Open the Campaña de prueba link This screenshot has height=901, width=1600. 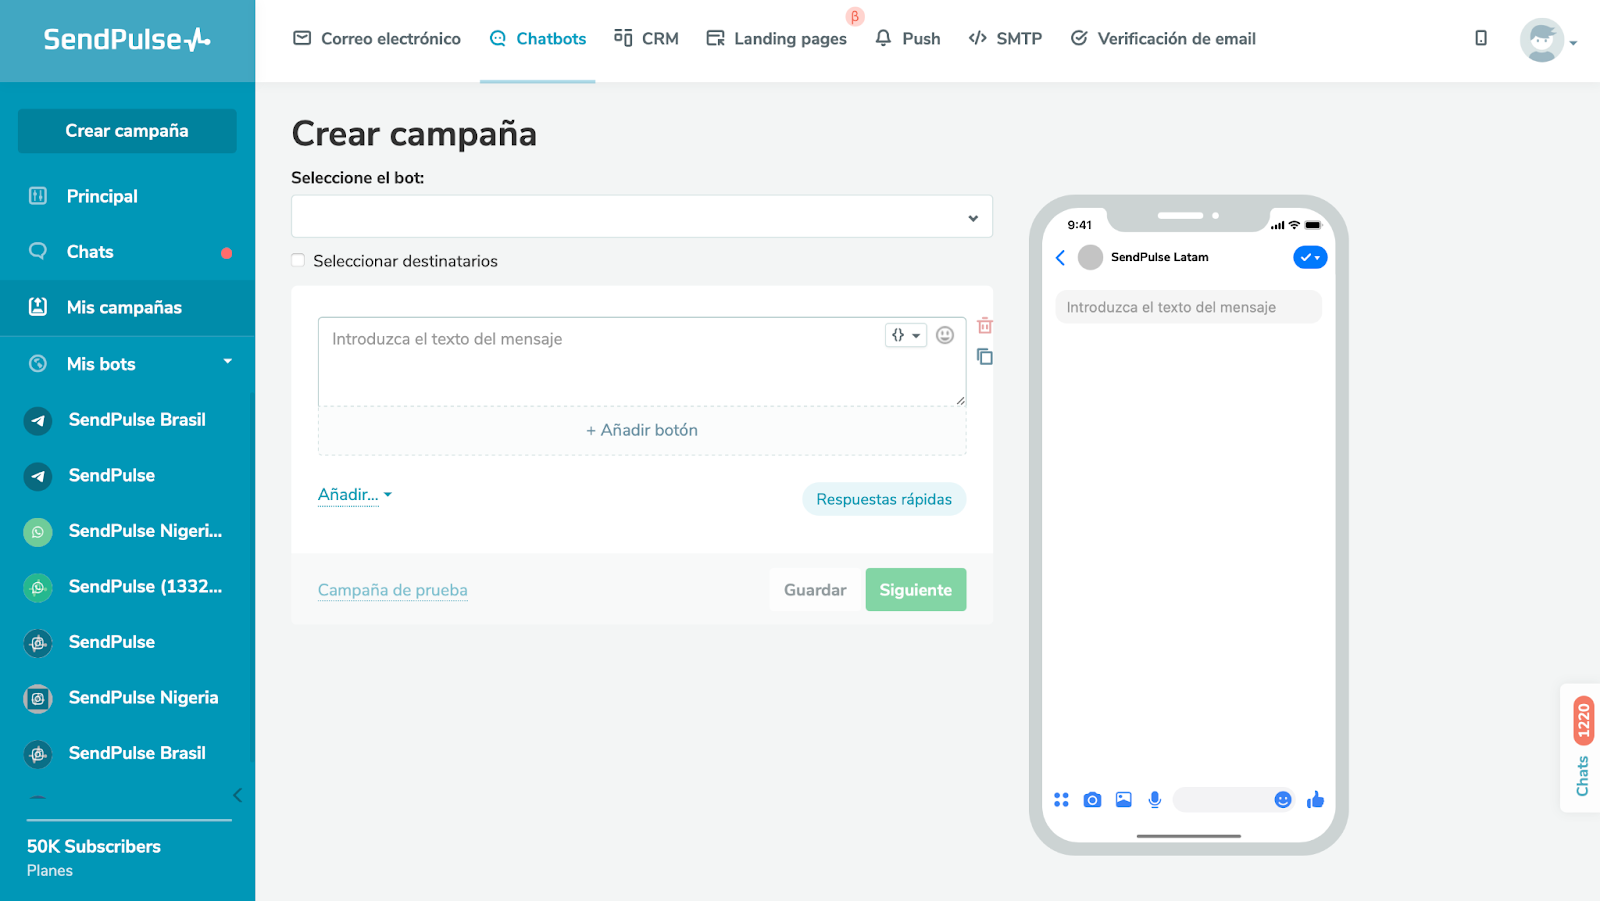(x=393, y=590)
